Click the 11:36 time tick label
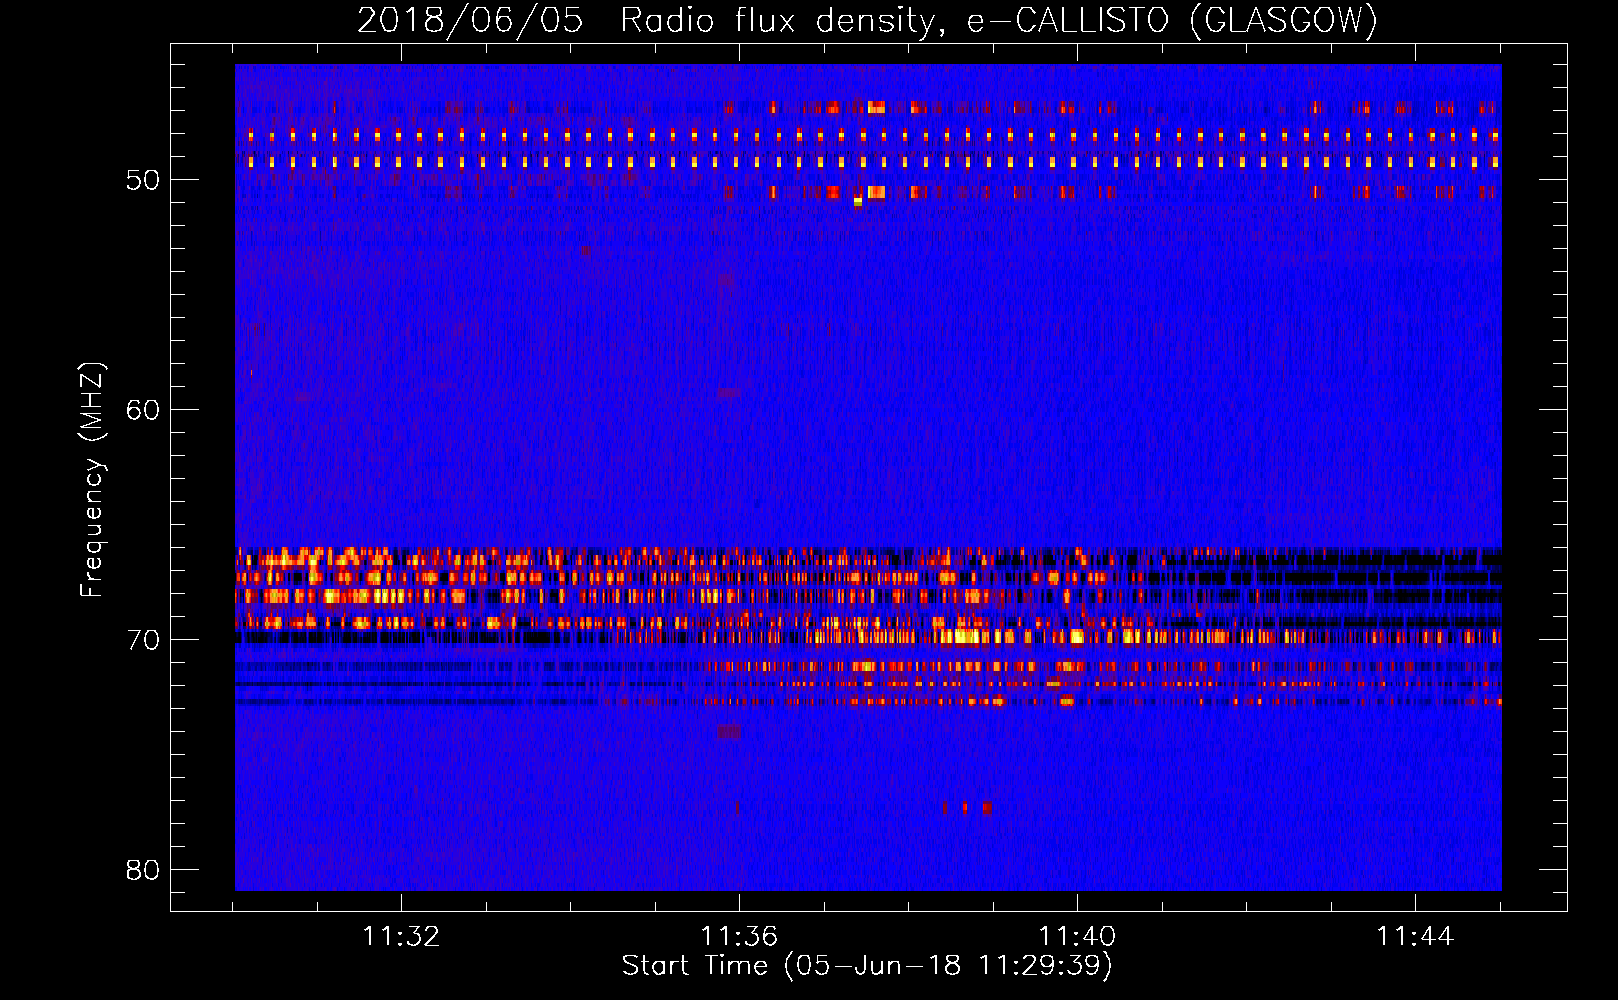 tap(739, 936)
